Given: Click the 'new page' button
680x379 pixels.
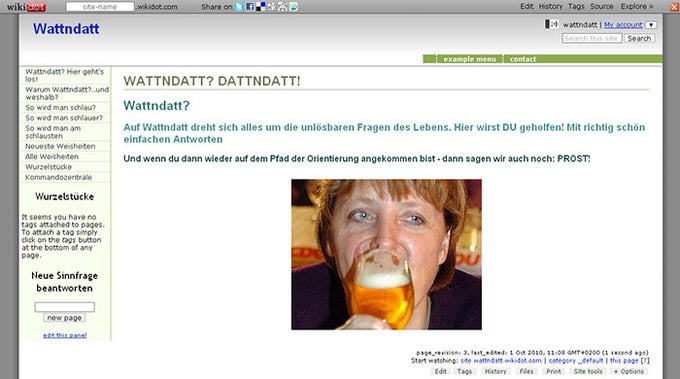Looking at the screenshot, I should (64, 318).
